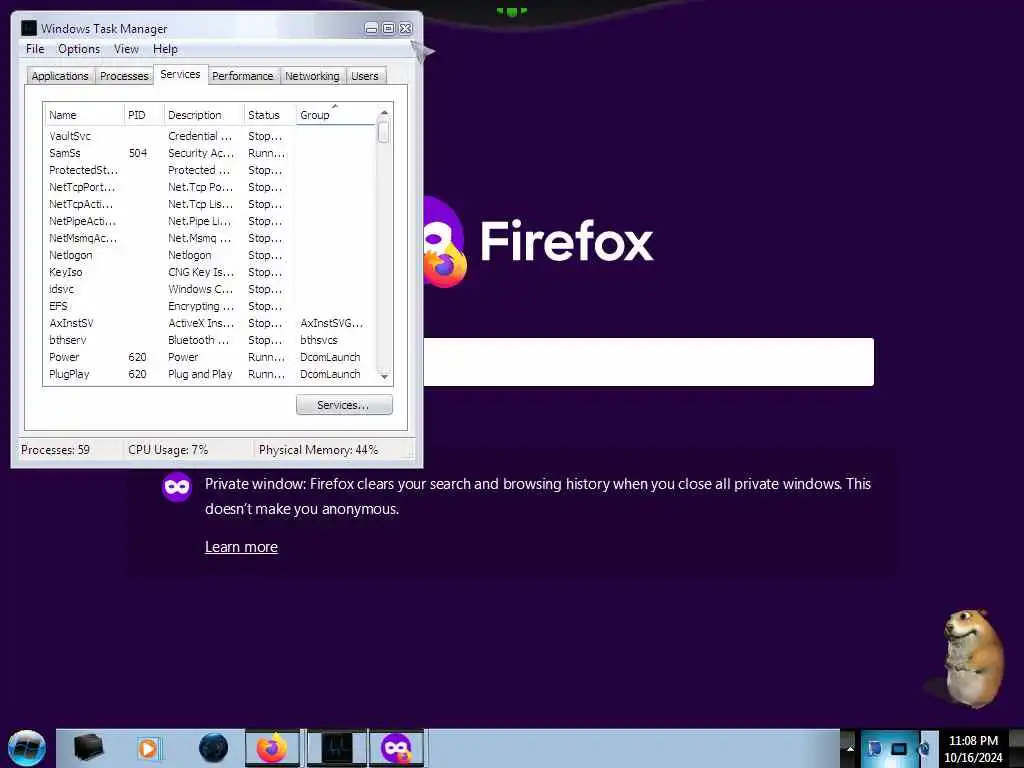Switch to the Performance tab
Image resolution: width=1024 pixels, height=768 pixels.
[243, 76]
